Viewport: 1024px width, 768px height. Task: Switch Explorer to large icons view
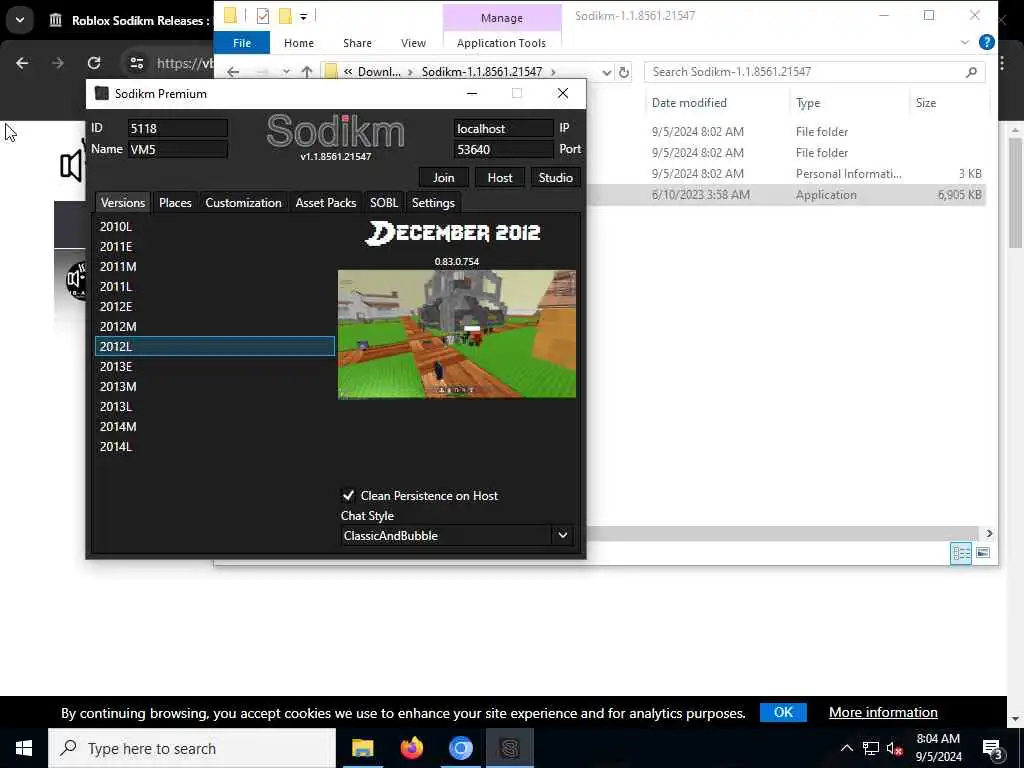[983, 553]
